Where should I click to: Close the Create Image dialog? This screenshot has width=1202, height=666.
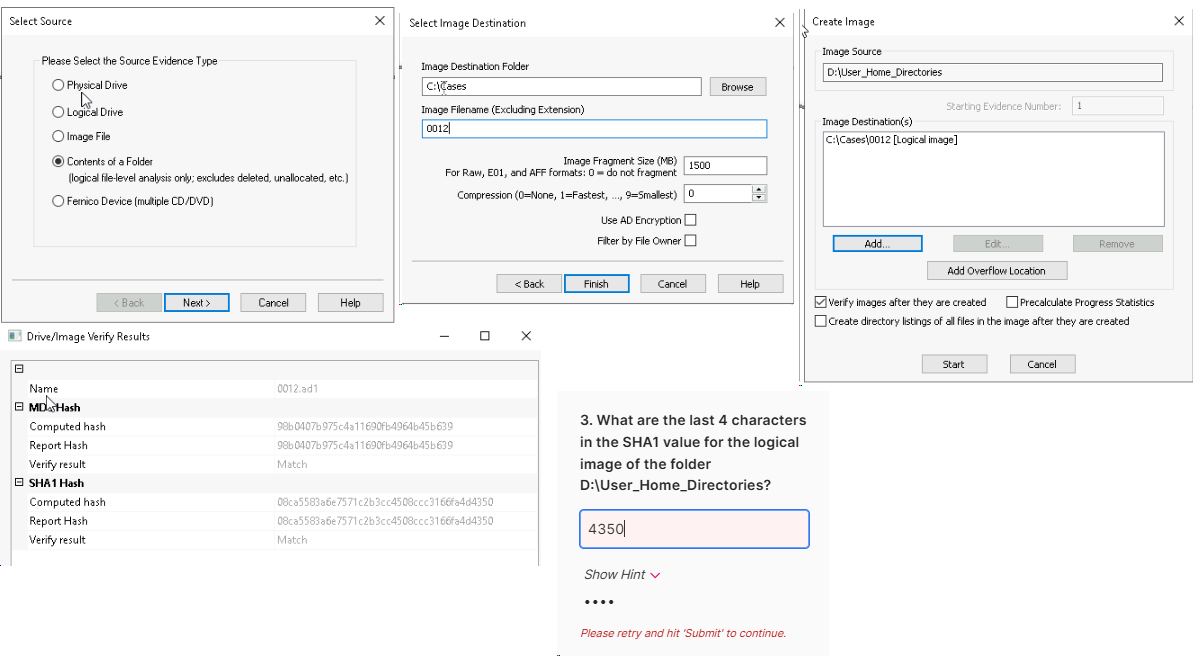pos(1177,21)
